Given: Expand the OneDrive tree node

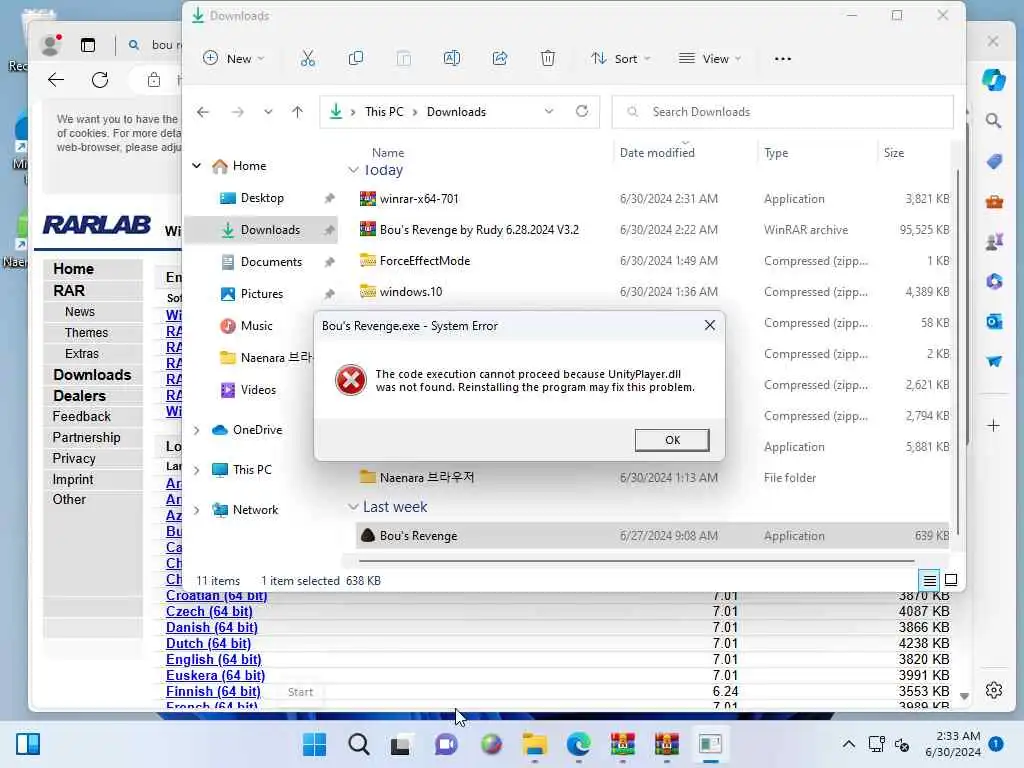Looking at the screenshot, I should (x=197, y=430).
